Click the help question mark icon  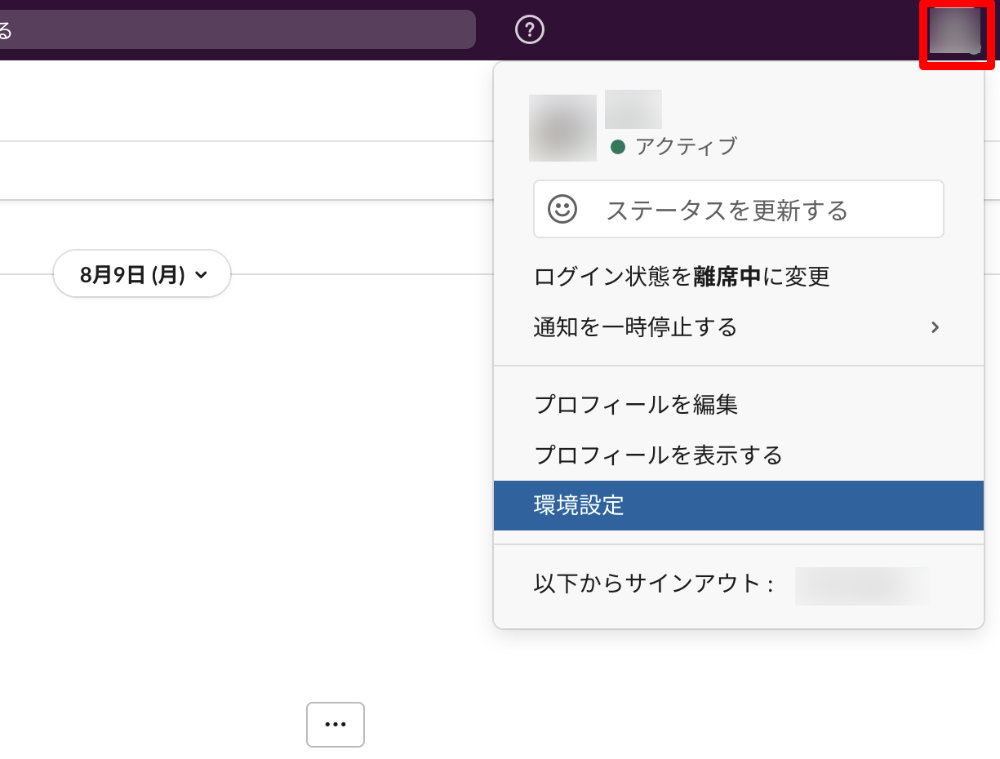pyautogui.click(x=529, y=30)
